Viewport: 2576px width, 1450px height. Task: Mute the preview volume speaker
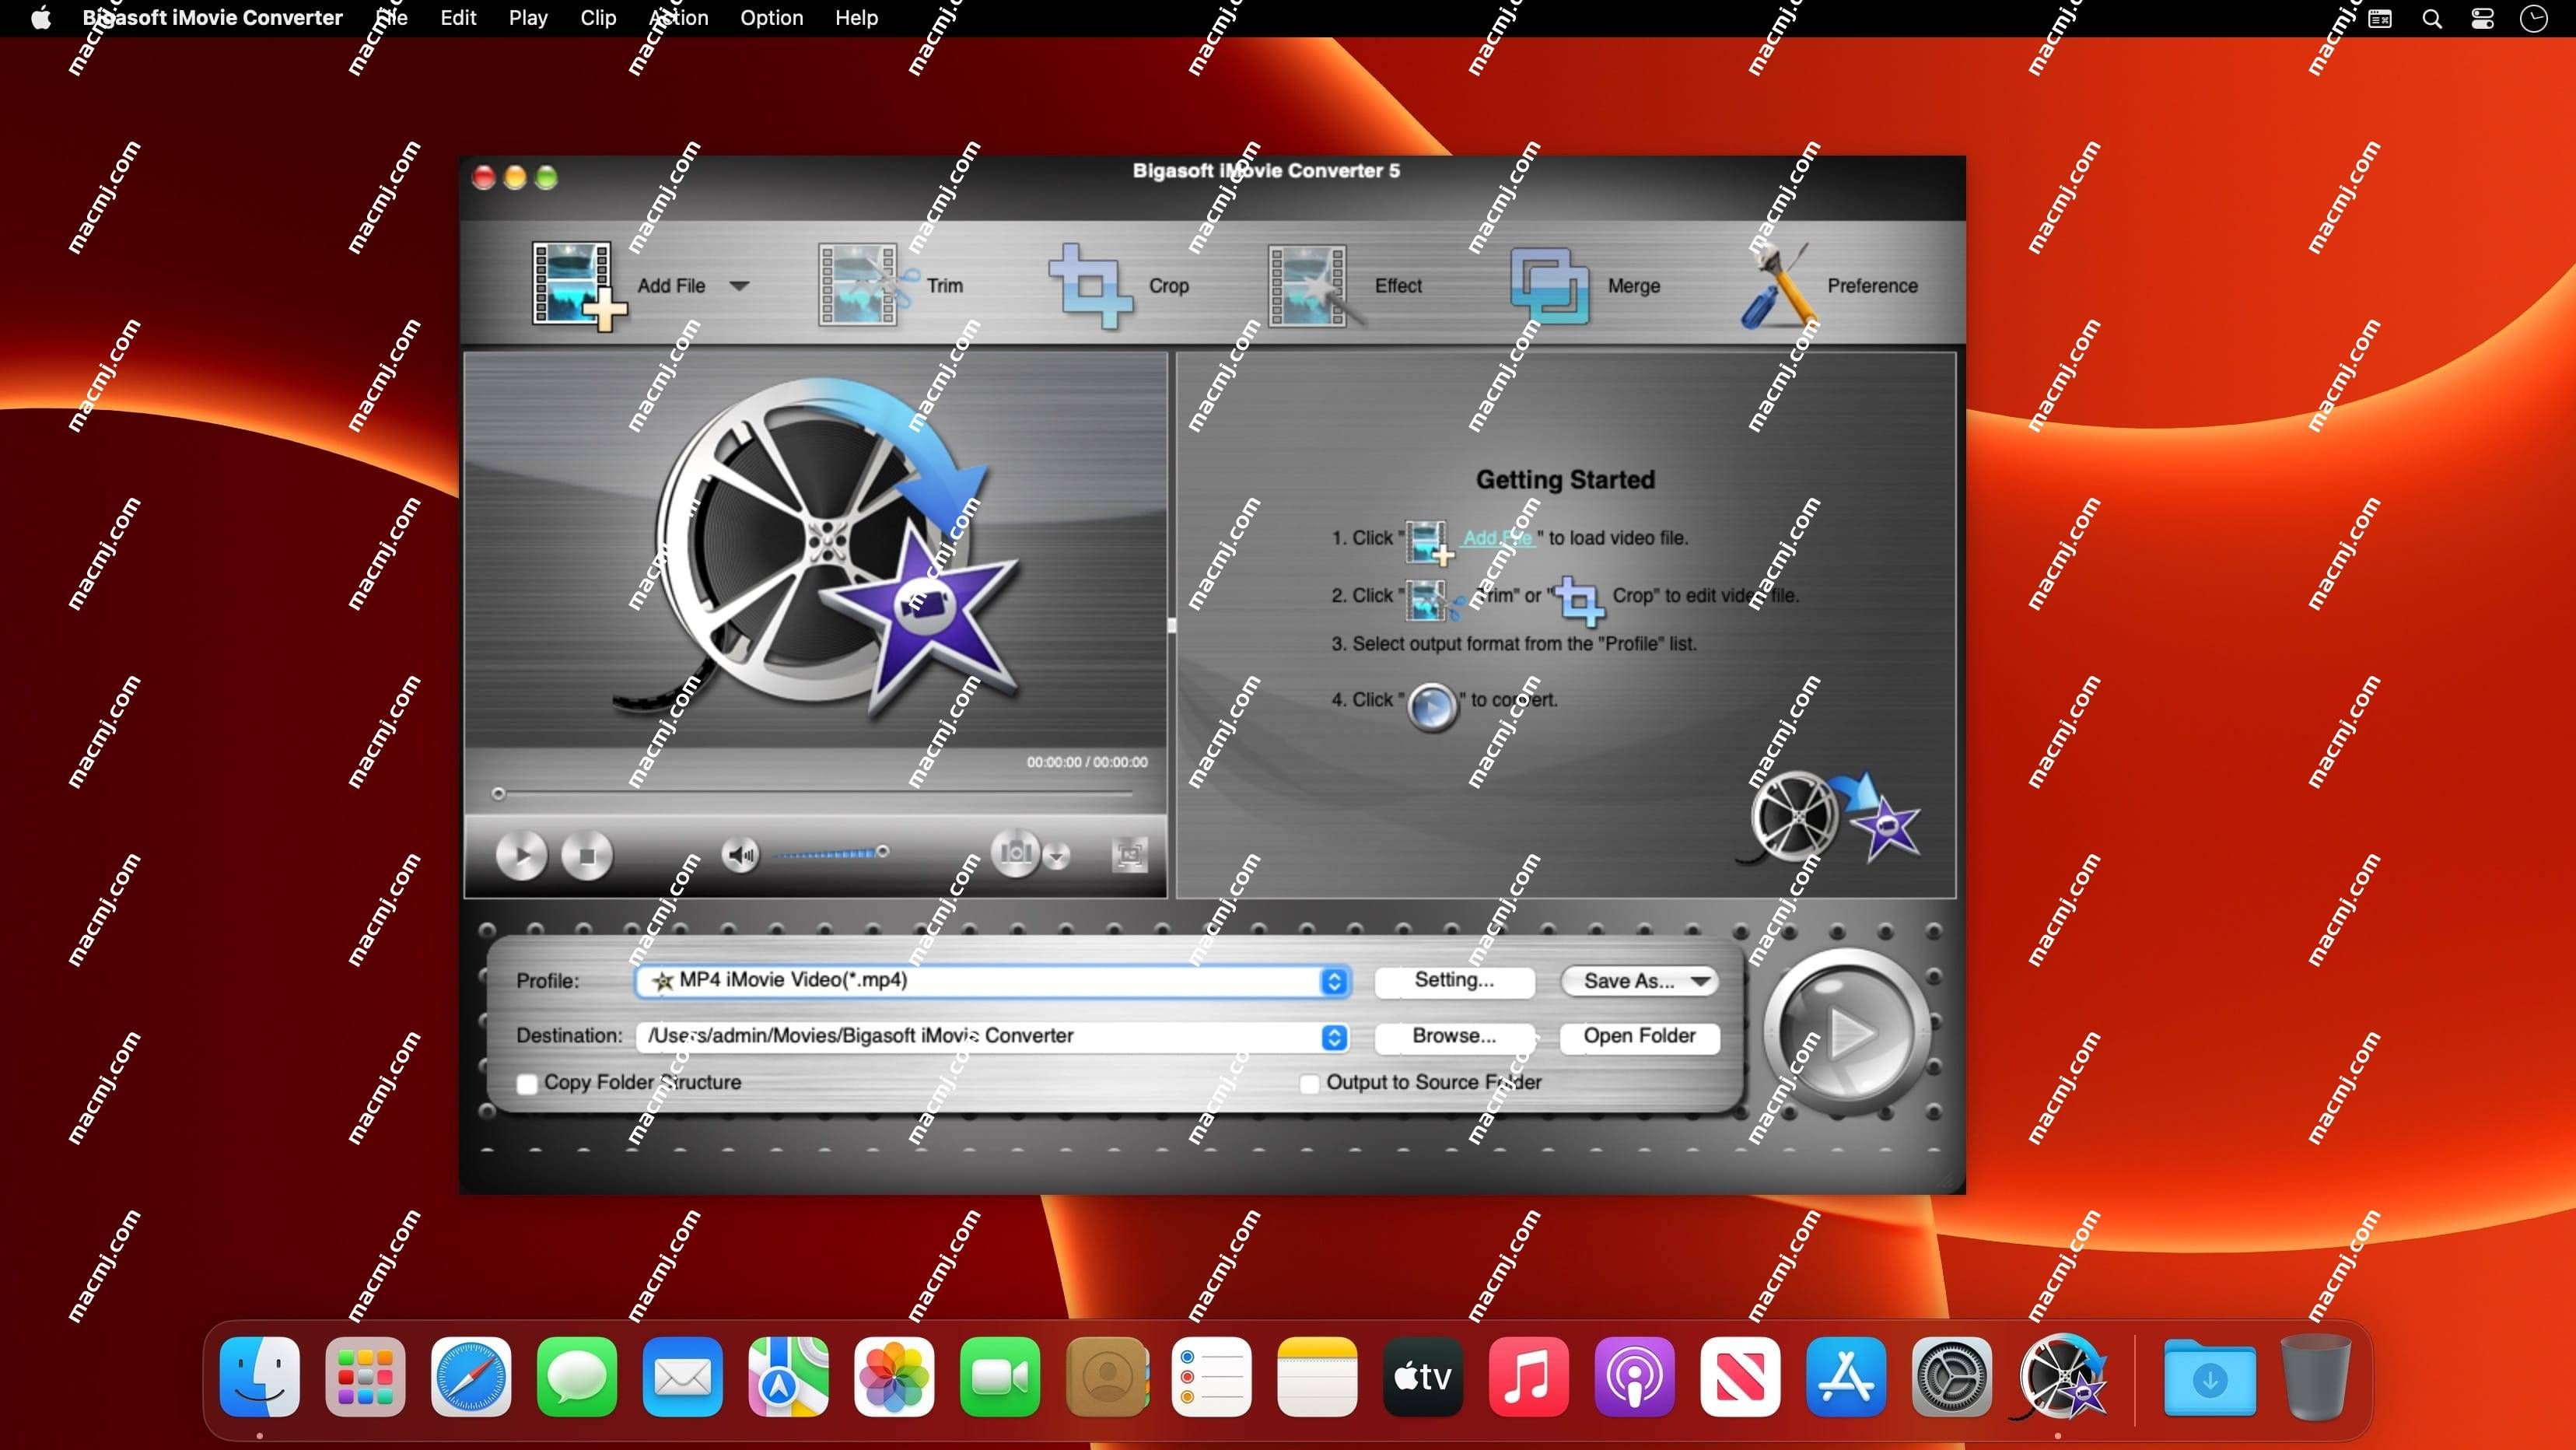tap(740, 855)
